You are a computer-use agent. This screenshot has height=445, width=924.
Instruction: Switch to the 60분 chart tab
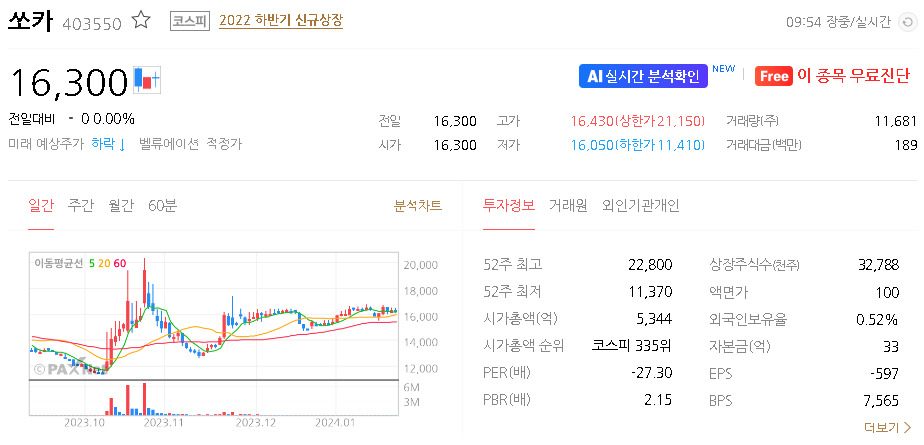[163, 206]
